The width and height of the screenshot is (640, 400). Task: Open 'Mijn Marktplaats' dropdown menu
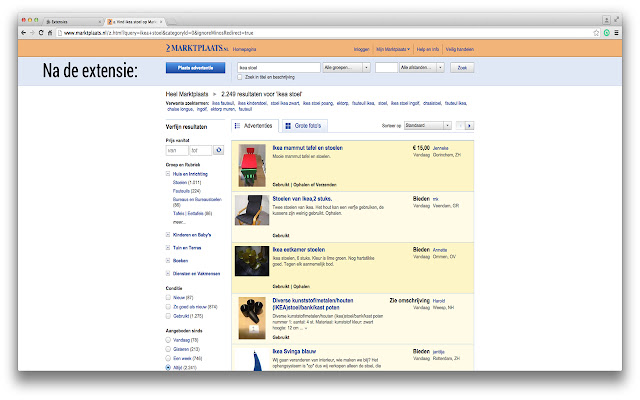393,49
